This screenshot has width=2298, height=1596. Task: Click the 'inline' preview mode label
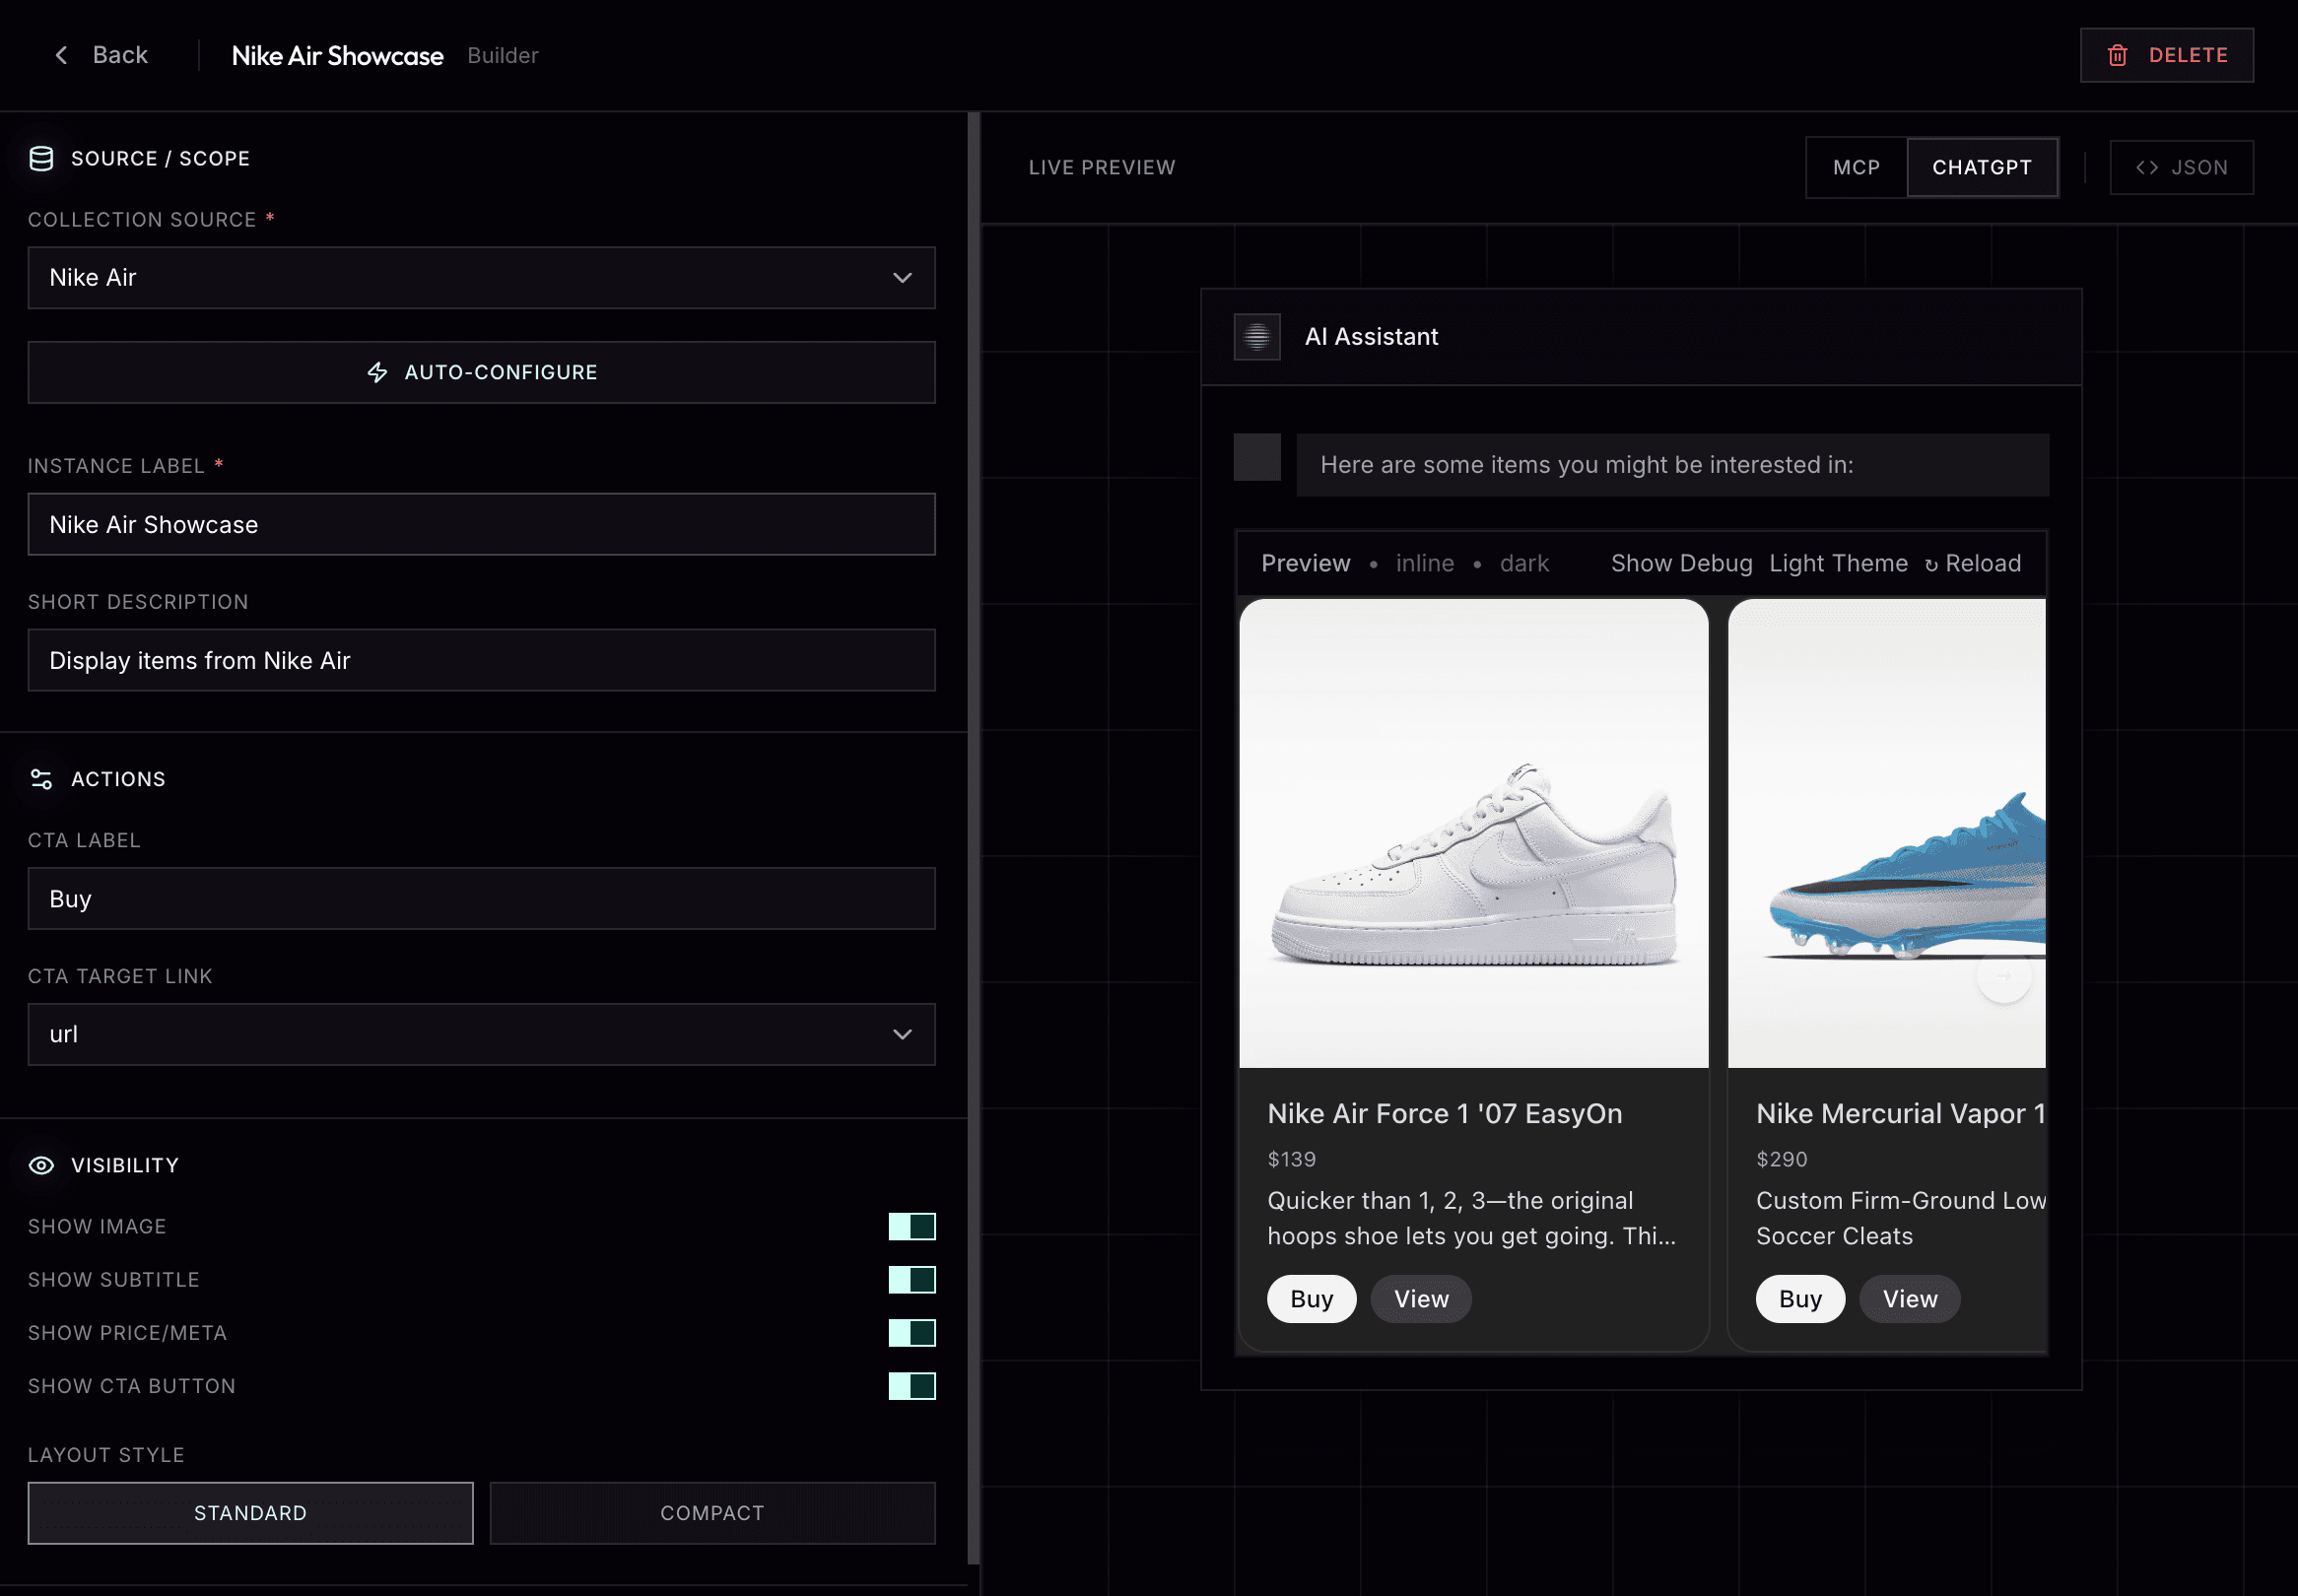click(1425, 563)
